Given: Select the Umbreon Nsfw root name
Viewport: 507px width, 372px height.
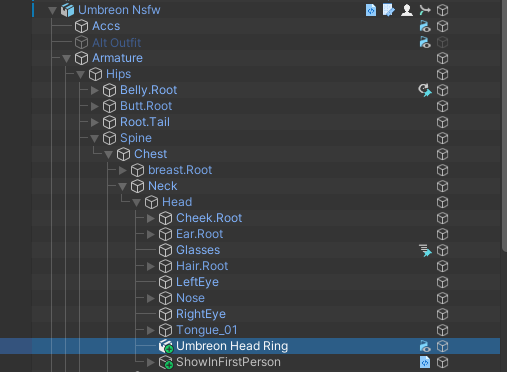Looking at the screenshot, I should pyautogui.click(x=119, y=10).
